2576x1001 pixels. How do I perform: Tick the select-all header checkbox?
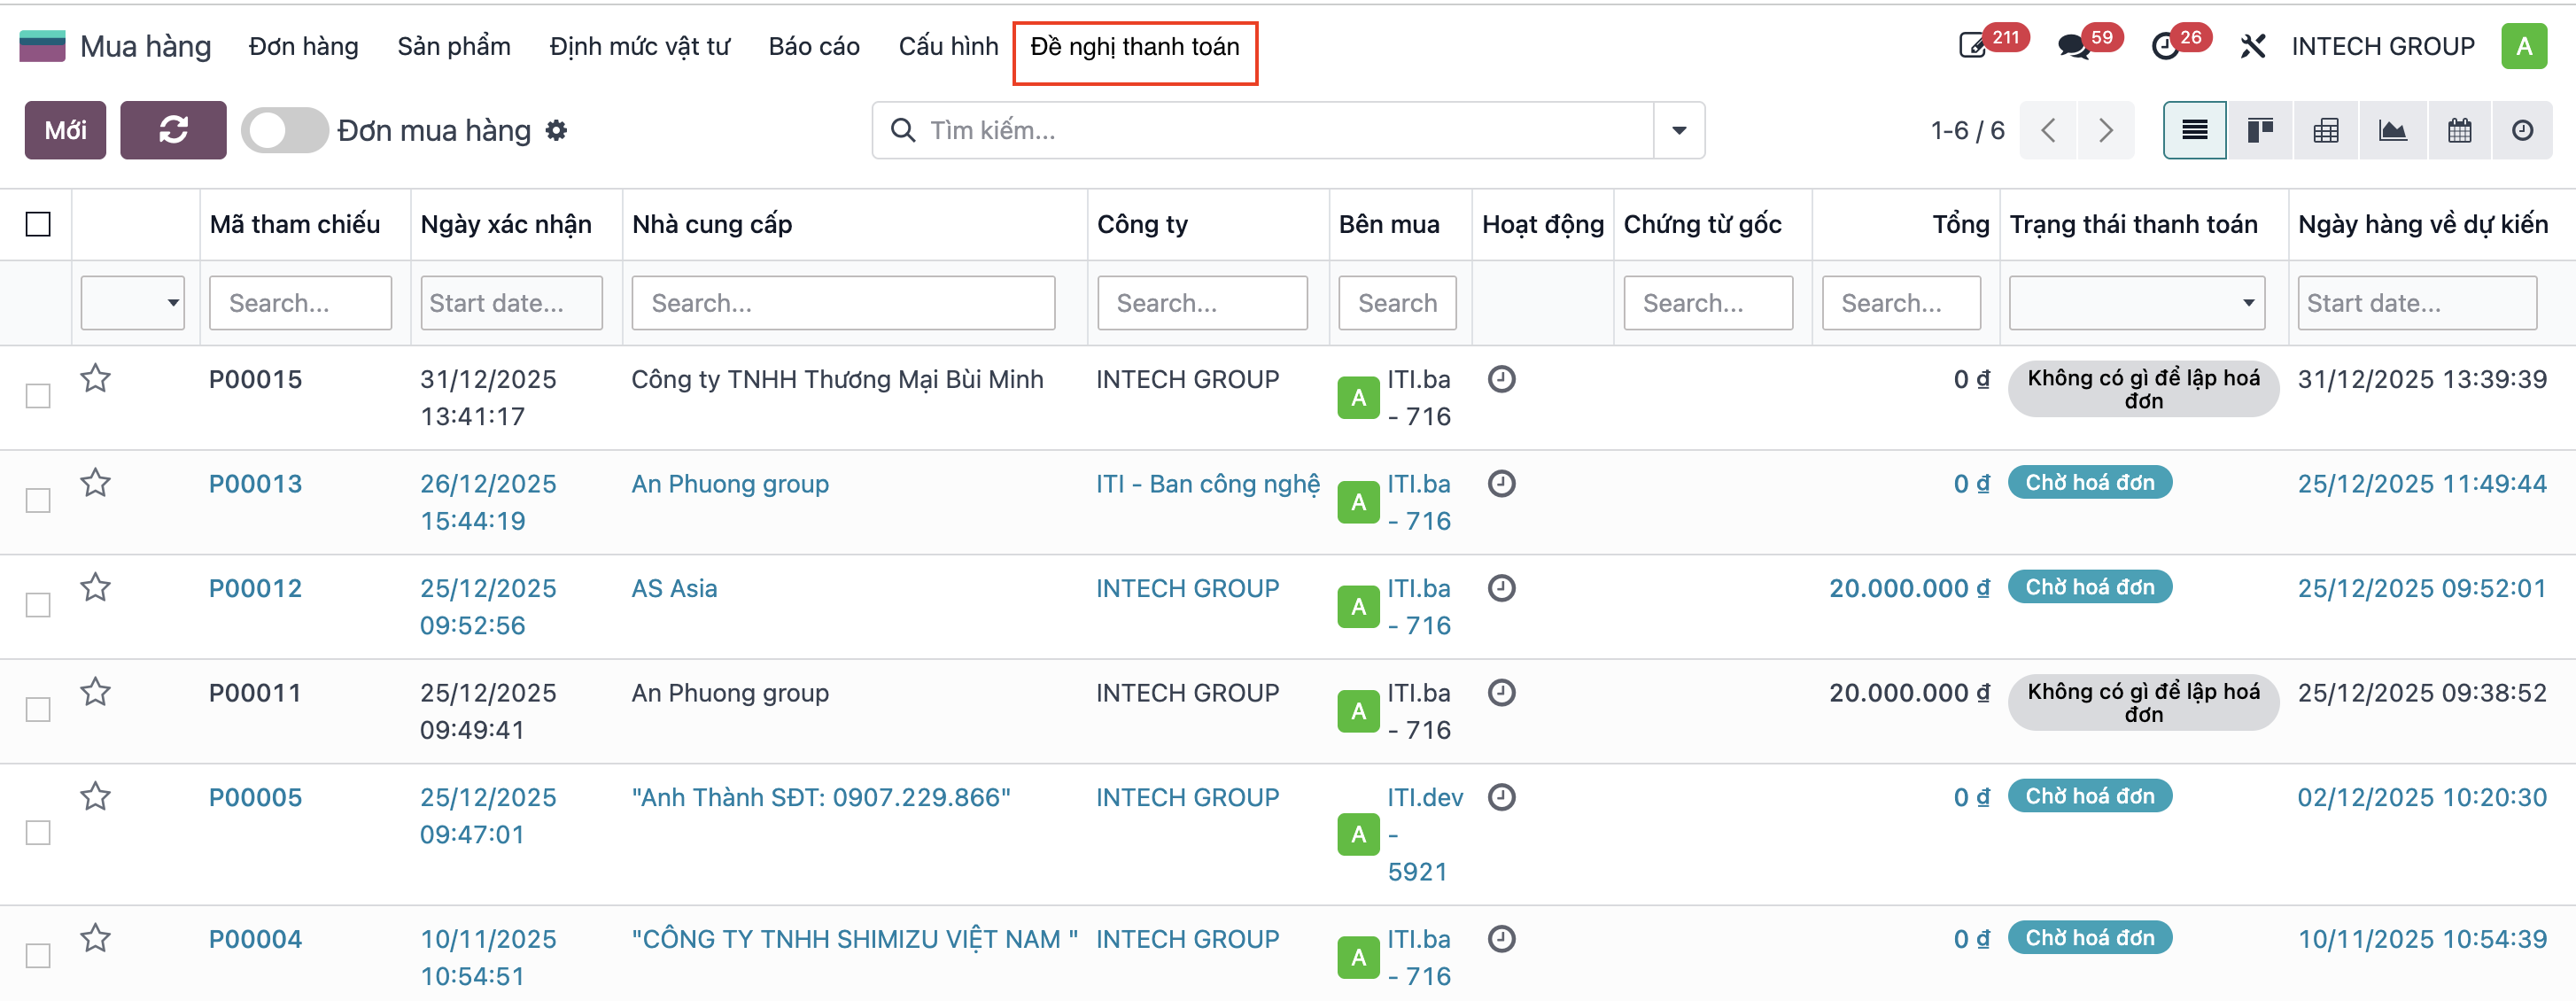click(x=38, y=224)
